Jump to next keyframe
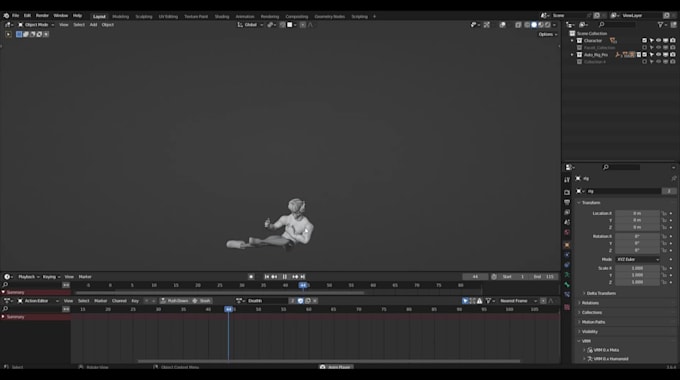Screen dimensions: 680x380 pos(295,277)
